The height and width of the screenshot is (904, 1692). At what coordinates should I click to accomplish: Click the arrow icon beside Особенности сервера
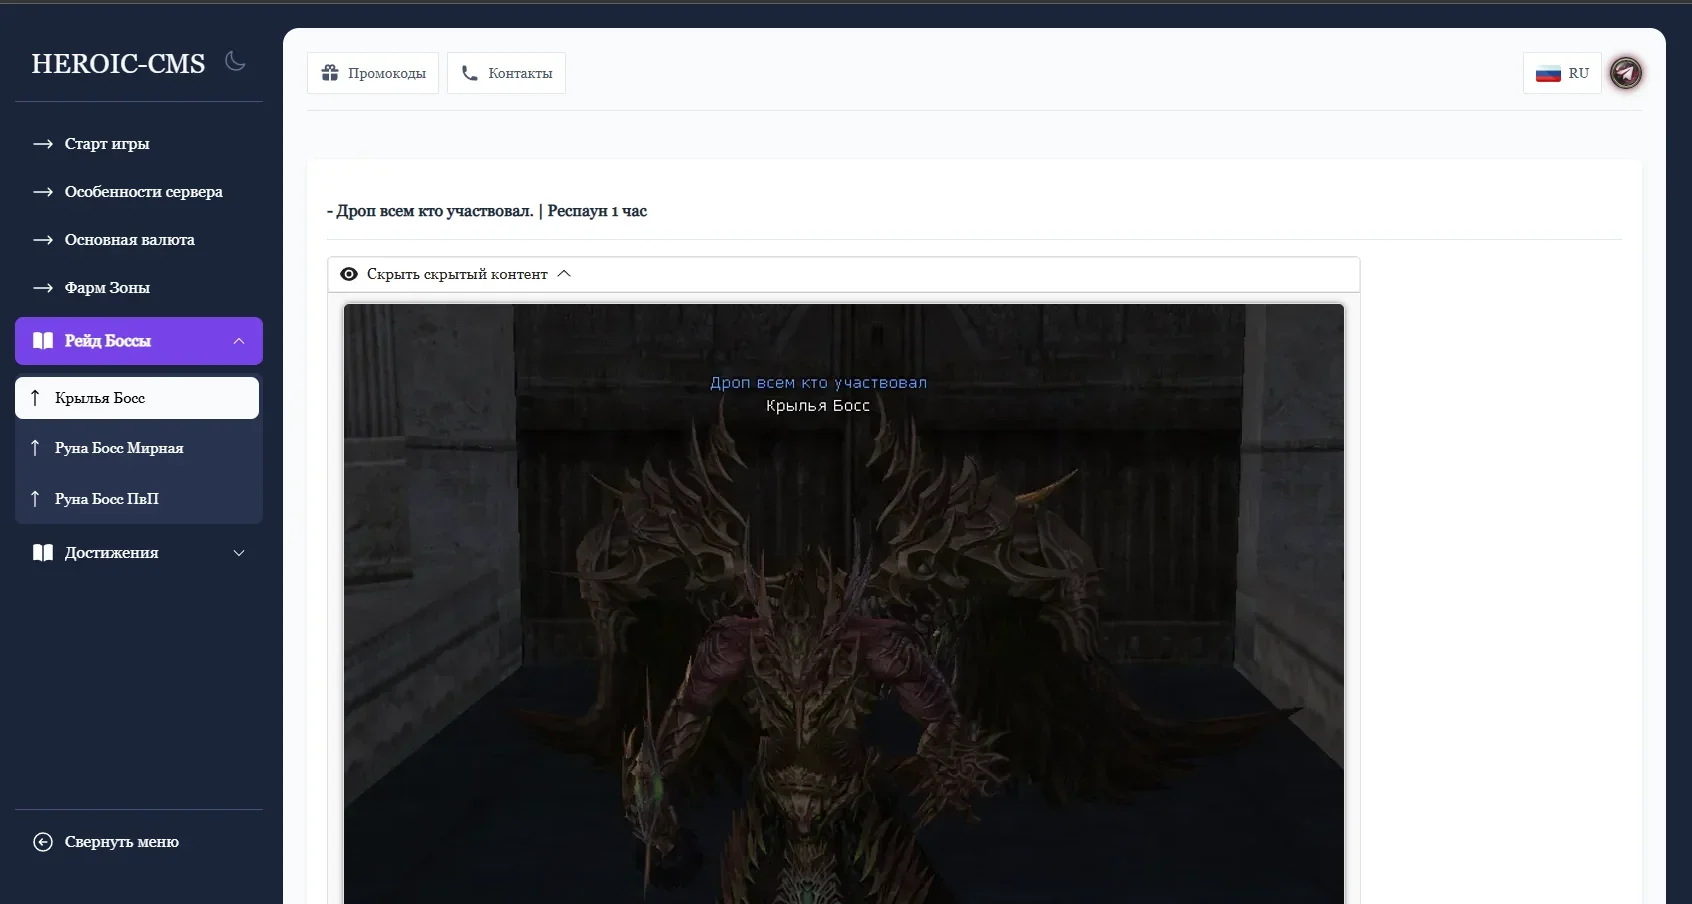pyautogui.click(x=43, y=192)
